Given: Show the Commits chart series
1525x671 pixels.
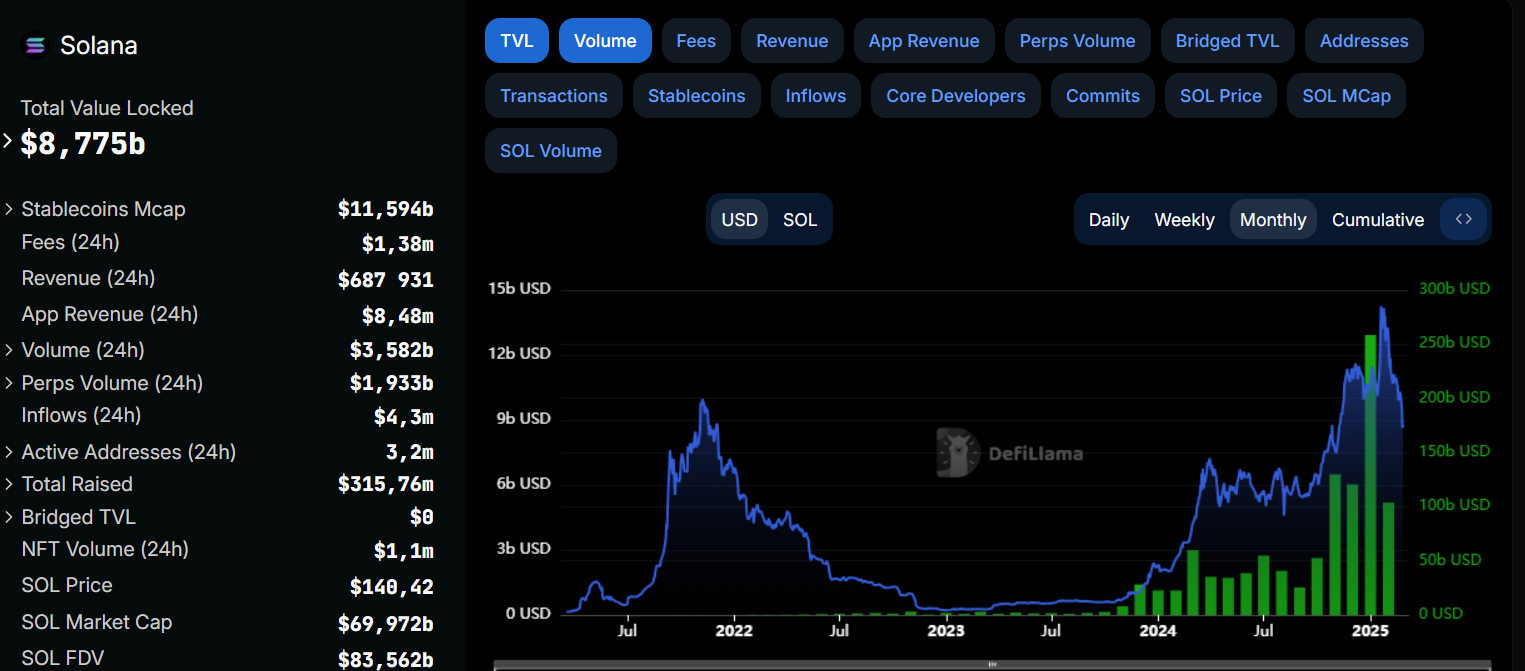Looking at the screenshot, I should (1103, 96).
